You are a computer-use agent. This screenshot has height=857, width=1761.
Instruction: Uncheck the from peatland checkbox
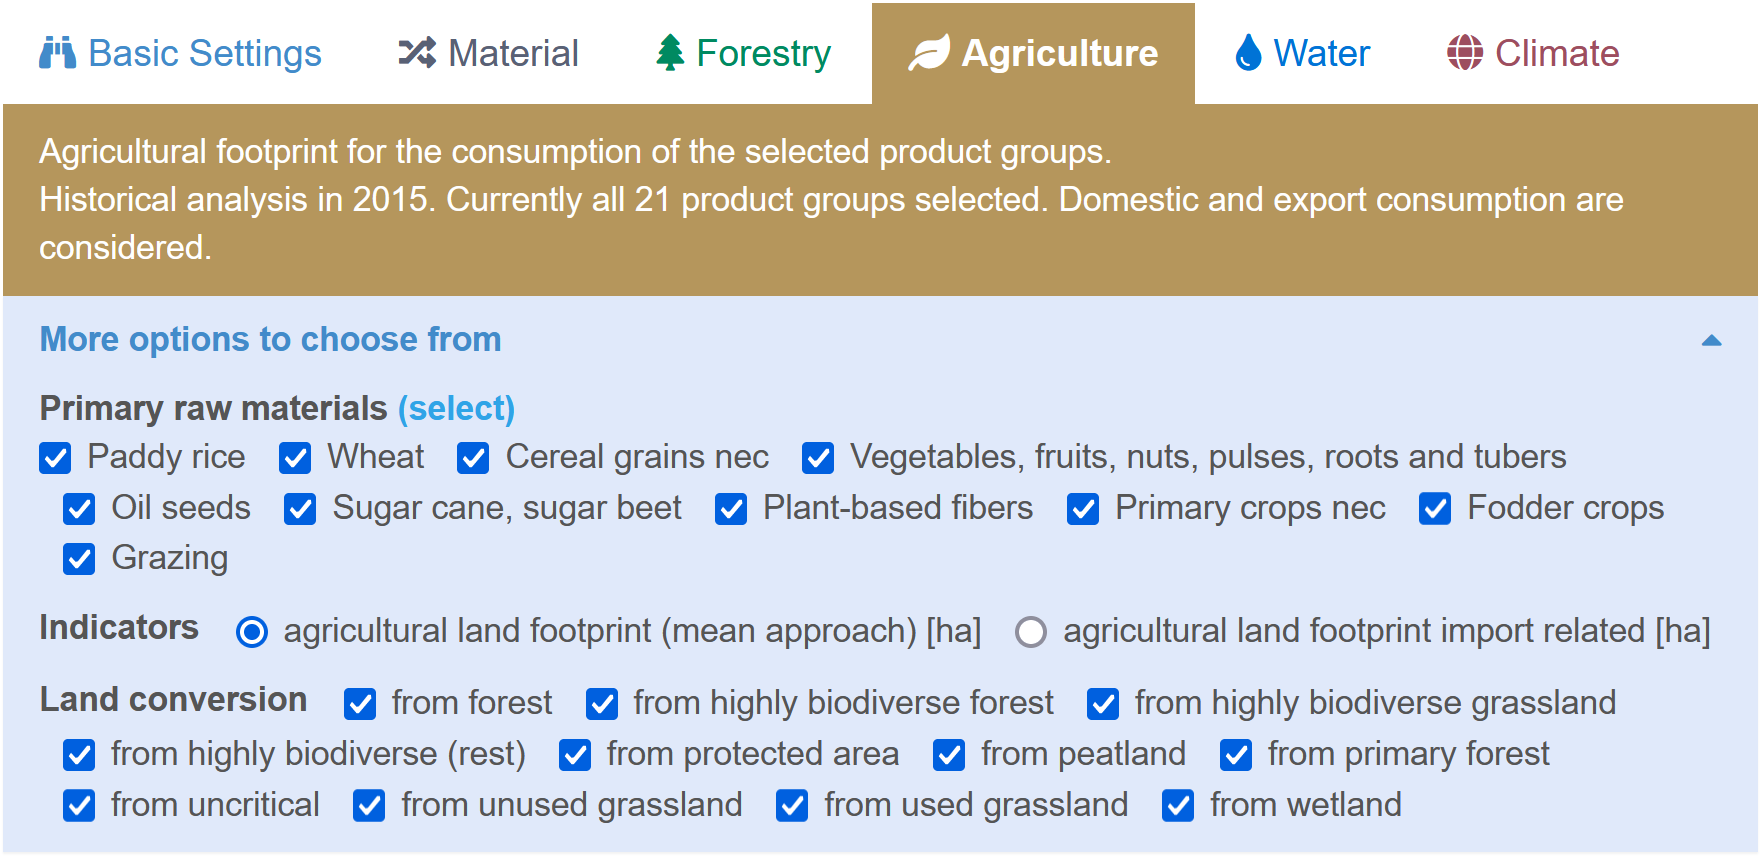(x=949, y=755)
